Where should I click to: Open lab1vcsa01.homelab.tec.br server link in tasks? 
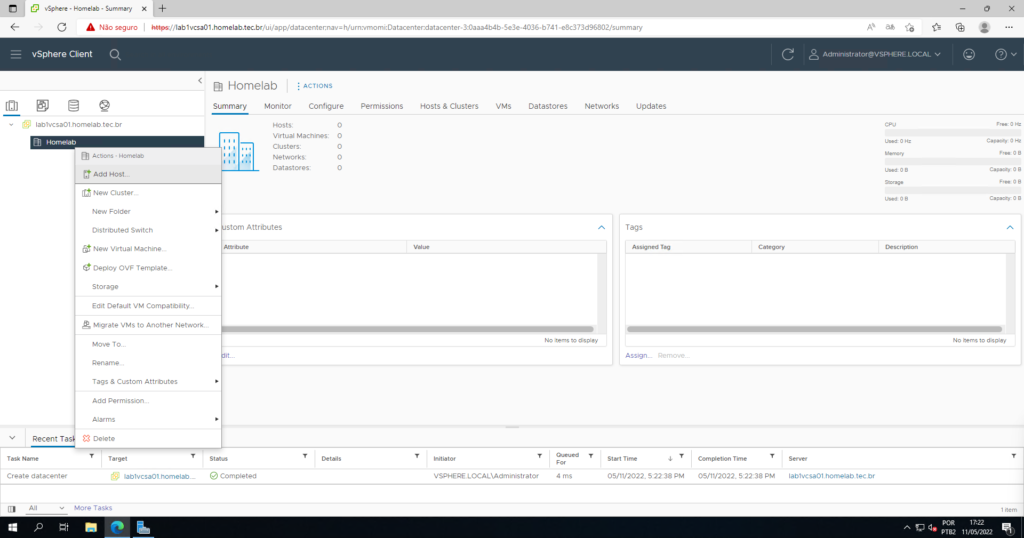point(831,476)
